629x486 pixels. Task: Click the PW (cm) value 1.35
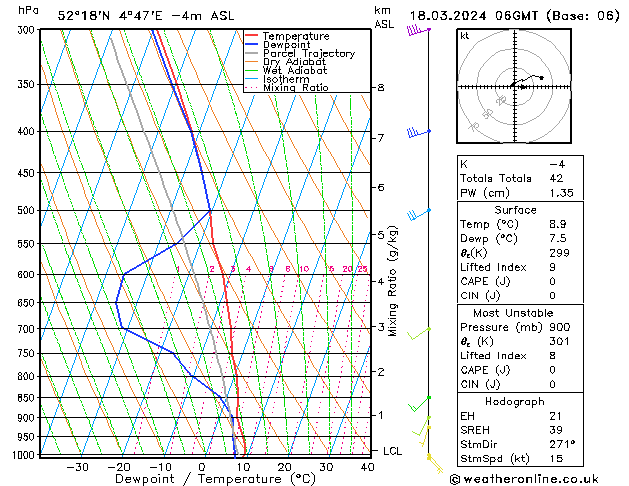(x=562, y=193)
